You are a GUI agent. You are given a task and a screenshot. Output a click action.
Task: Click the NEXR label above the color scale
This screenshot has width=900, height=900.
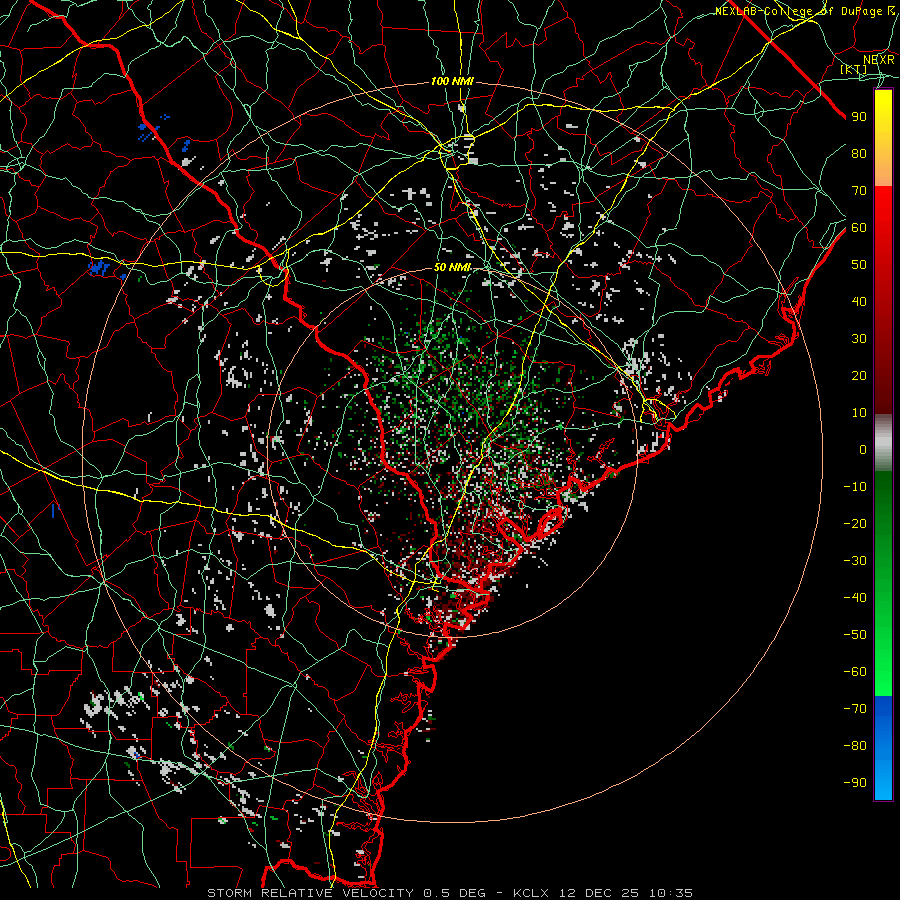pyautogui.click(x=878, y=60)
